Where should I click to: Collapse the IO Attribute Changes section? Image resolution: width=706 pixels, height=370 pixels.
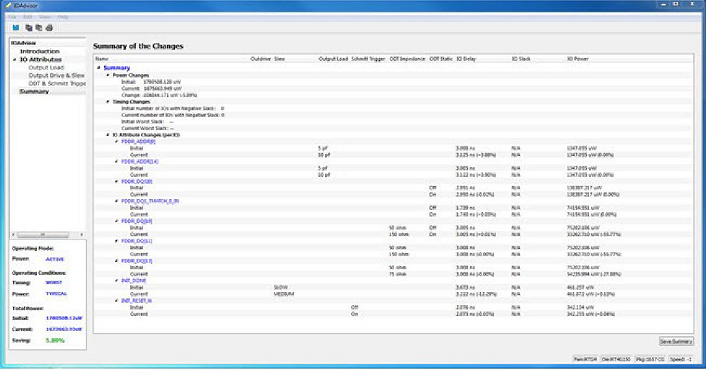point(108,135)
